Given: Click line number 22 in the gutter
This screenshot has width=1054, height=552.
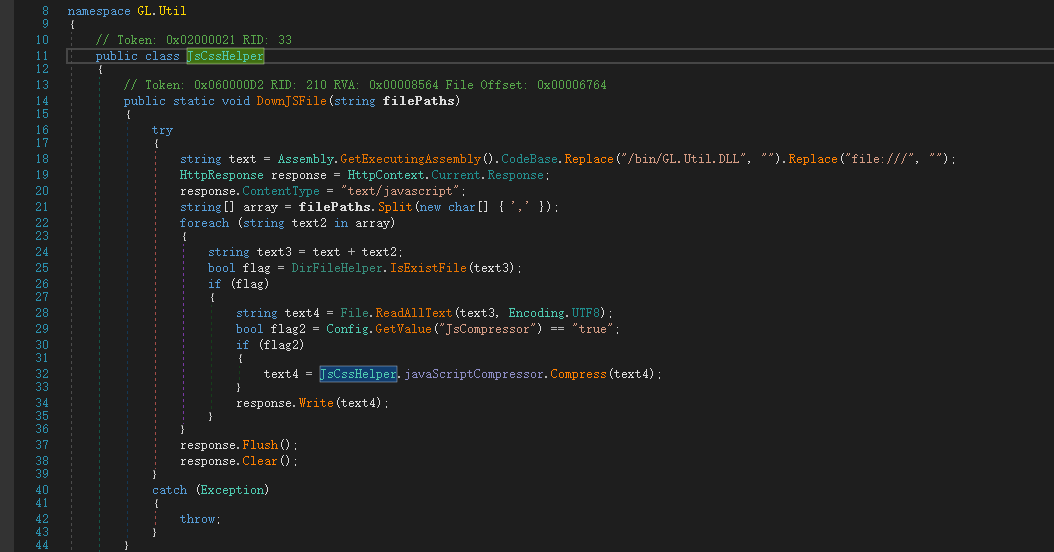Looking at the screenshot, I should (x=42, y=223).
